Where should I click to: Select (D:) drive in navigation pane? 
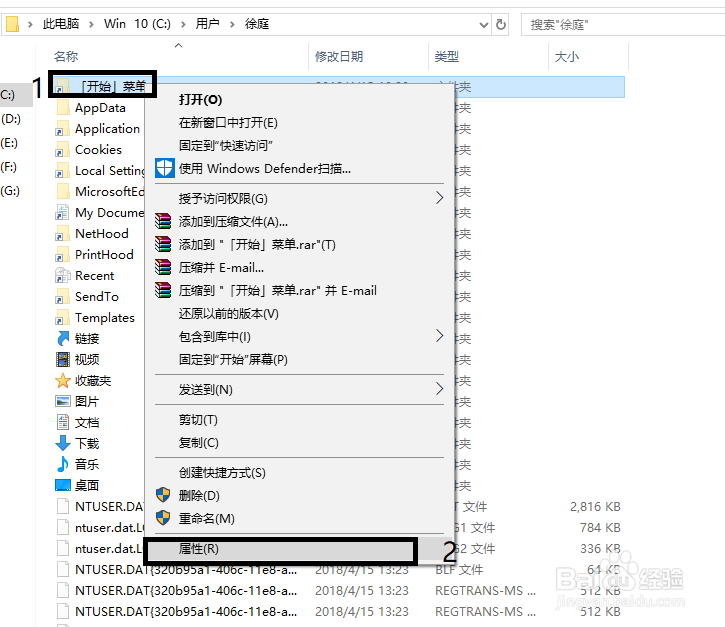pyautogui.click(x=11, y=119)
